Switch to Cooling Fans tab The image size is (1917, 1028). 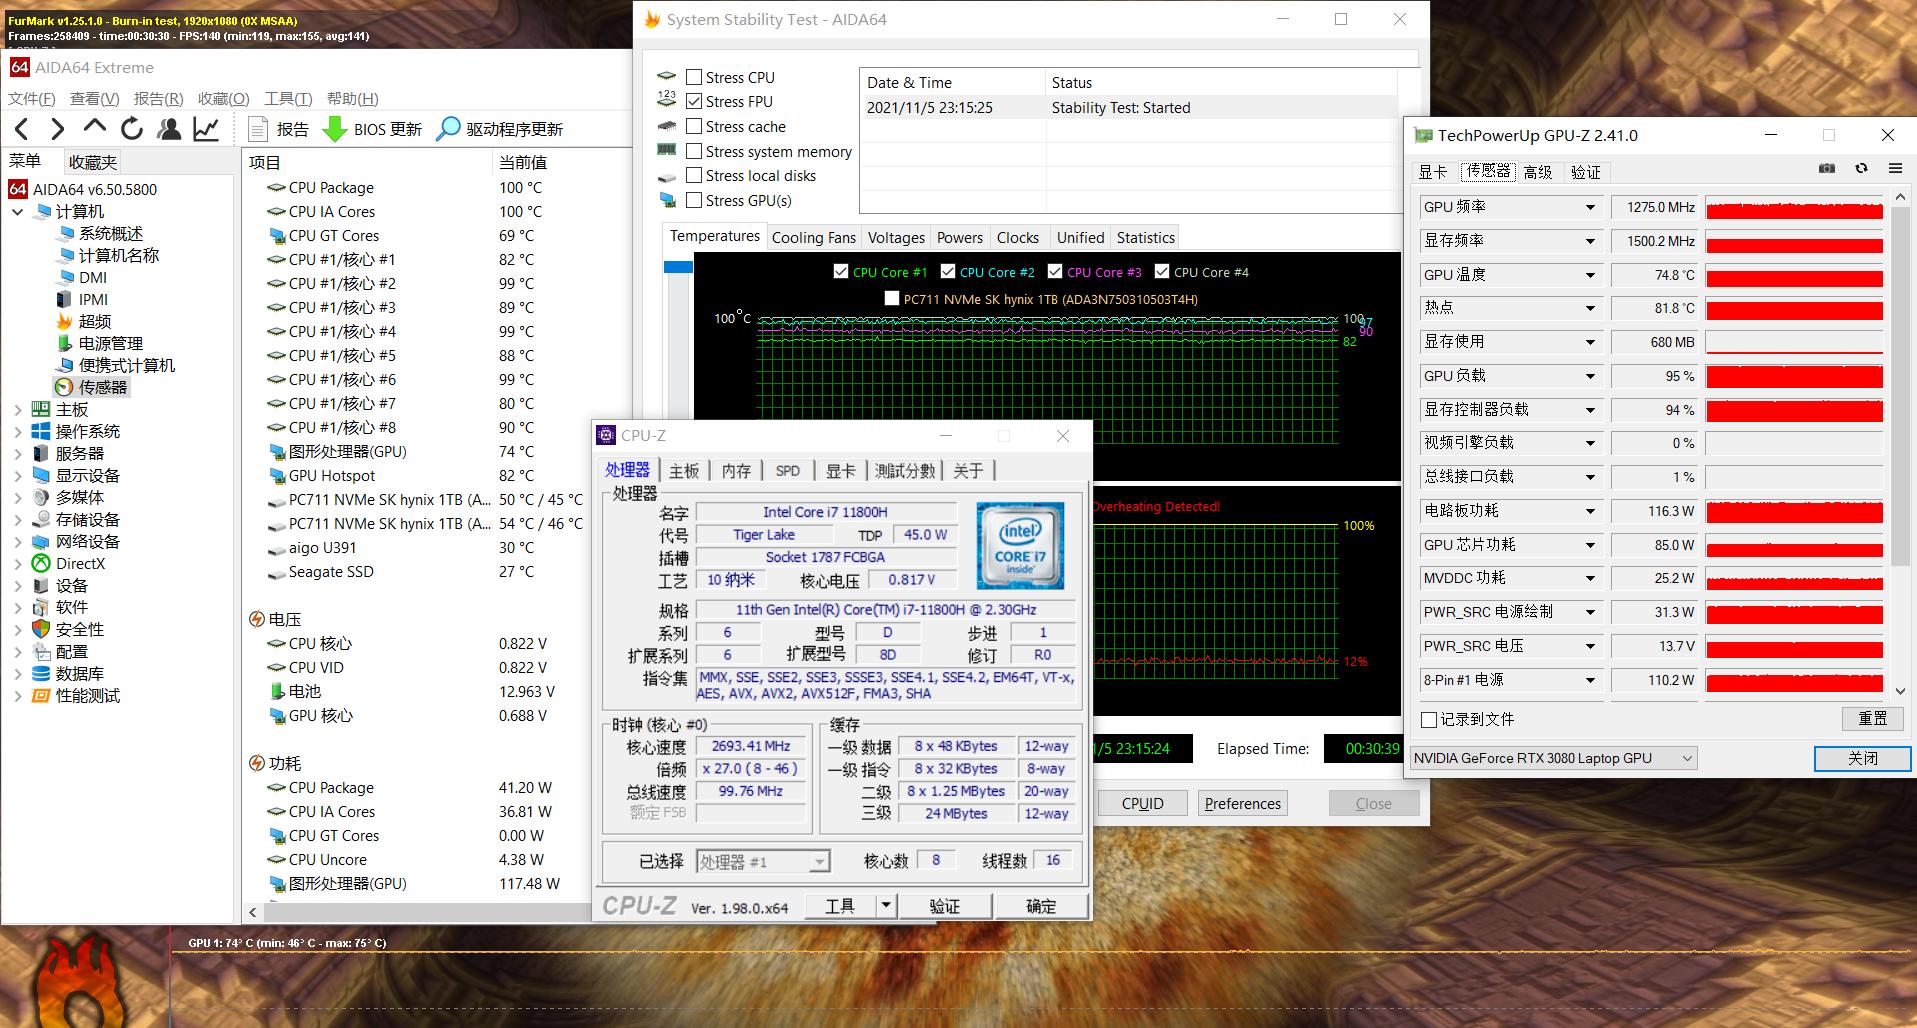pyautogui.click(x=814, y=237)
